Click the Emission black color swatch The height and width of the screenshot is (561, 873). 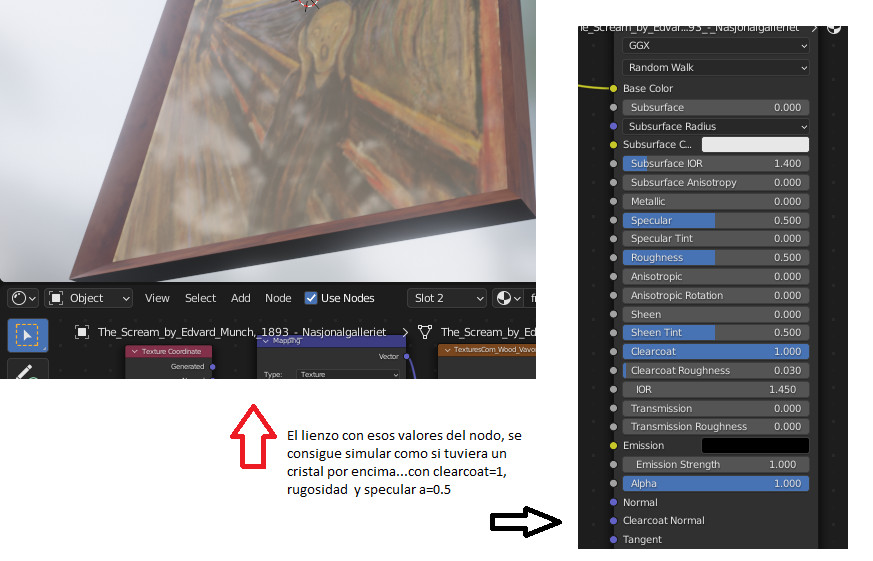pos(755,445)
